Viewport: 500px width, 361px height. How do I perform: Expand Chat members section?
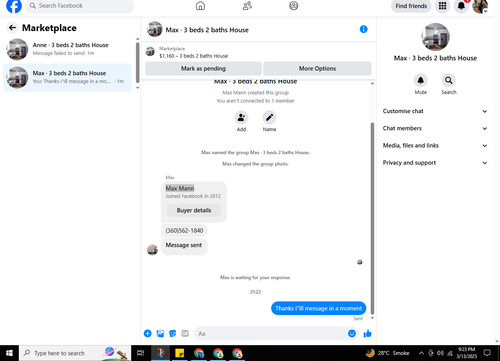click(435, 128)
